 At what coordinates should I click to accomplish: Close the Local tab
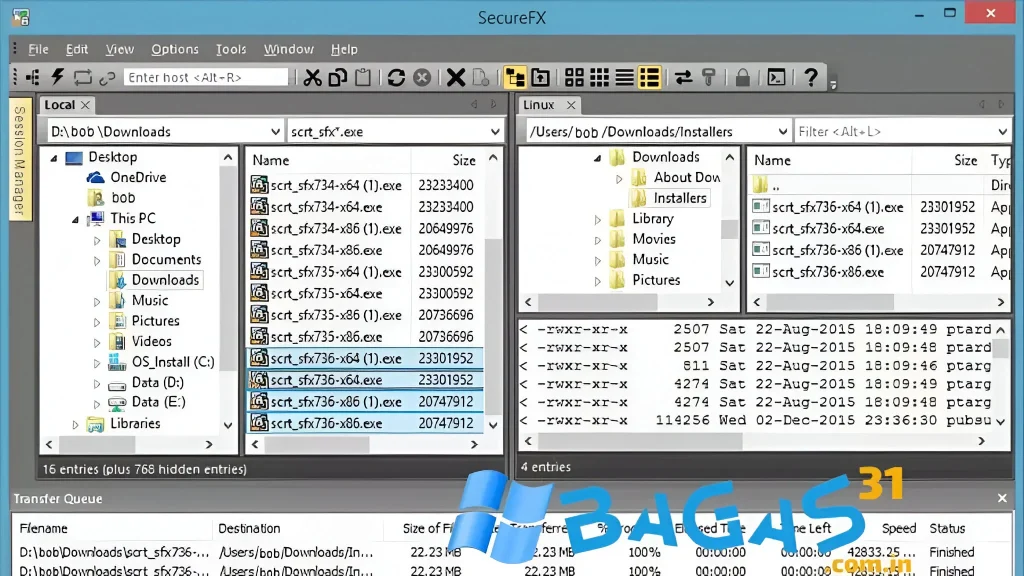(x=86, y=104)
